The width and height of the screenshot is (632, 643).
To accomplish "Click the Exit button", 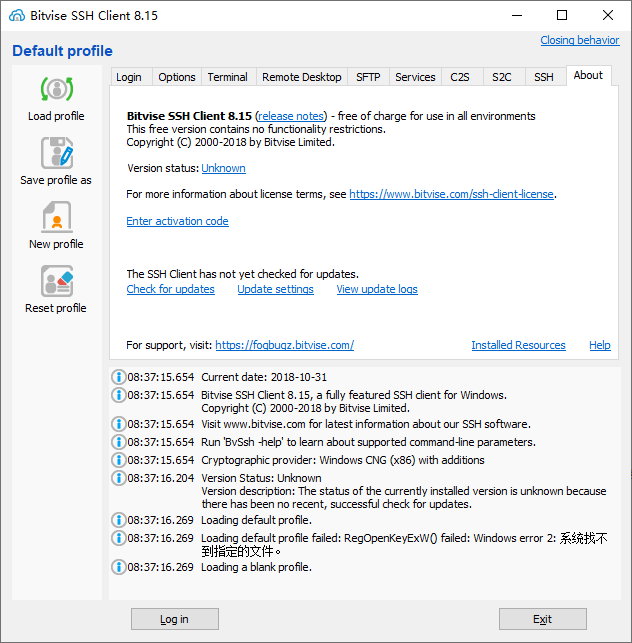I will (x=543, y=619).
